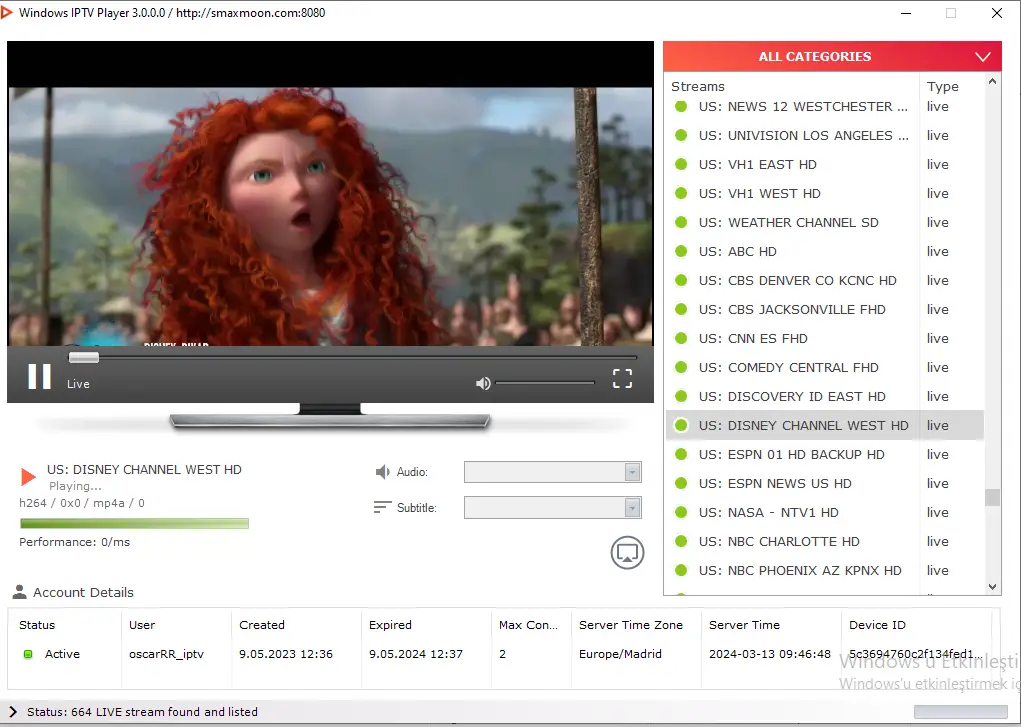Viewport: 1021px width, 727px height.
Task: Click the red play icon beside channel name
Action: pyautogui.click(x=28, y=477)
